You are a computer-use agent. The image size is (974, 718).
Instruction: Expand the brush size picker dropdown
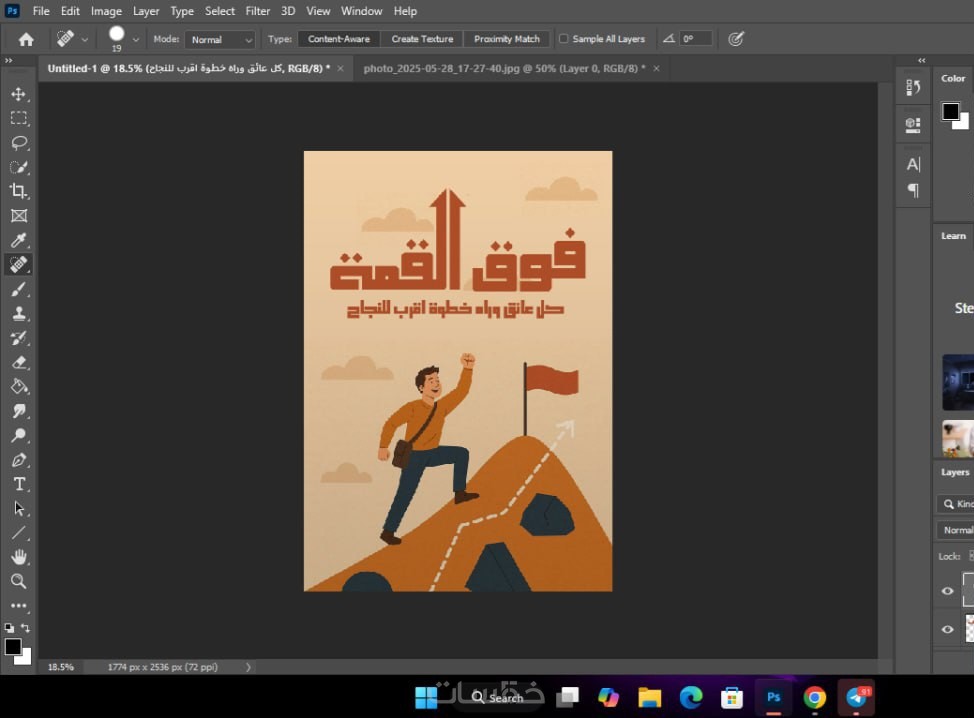(136, 39)
